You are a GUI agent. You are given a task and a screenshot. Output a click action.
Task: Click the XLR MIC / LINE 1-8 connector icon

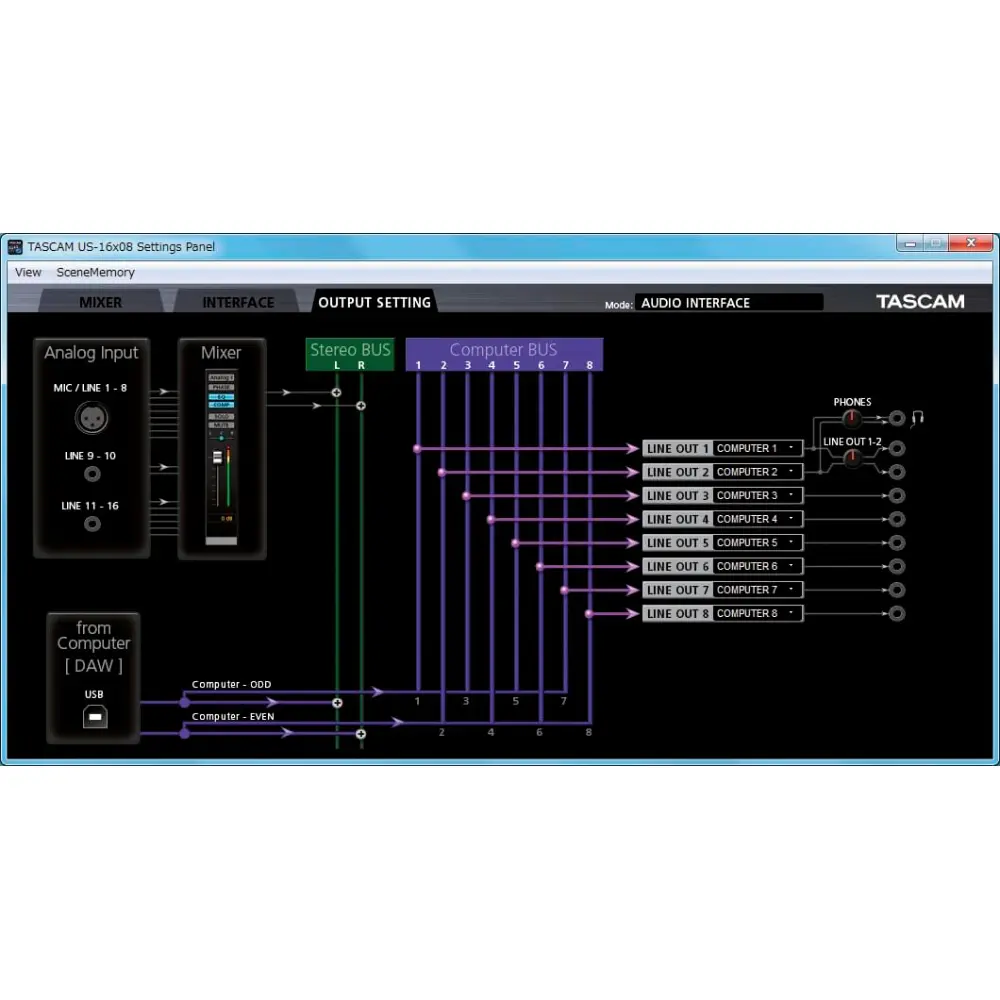click(91, 418)
